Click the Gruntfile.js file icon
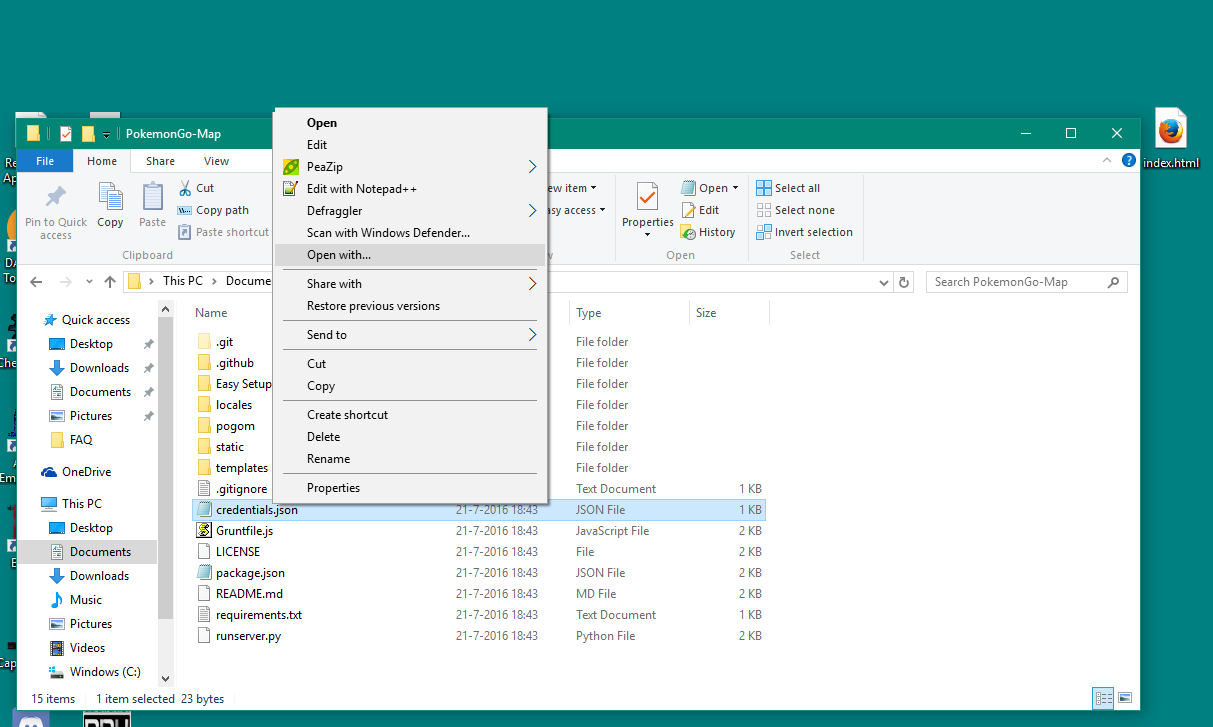Viewport: 1213px width, 727px height. (204, 531)
